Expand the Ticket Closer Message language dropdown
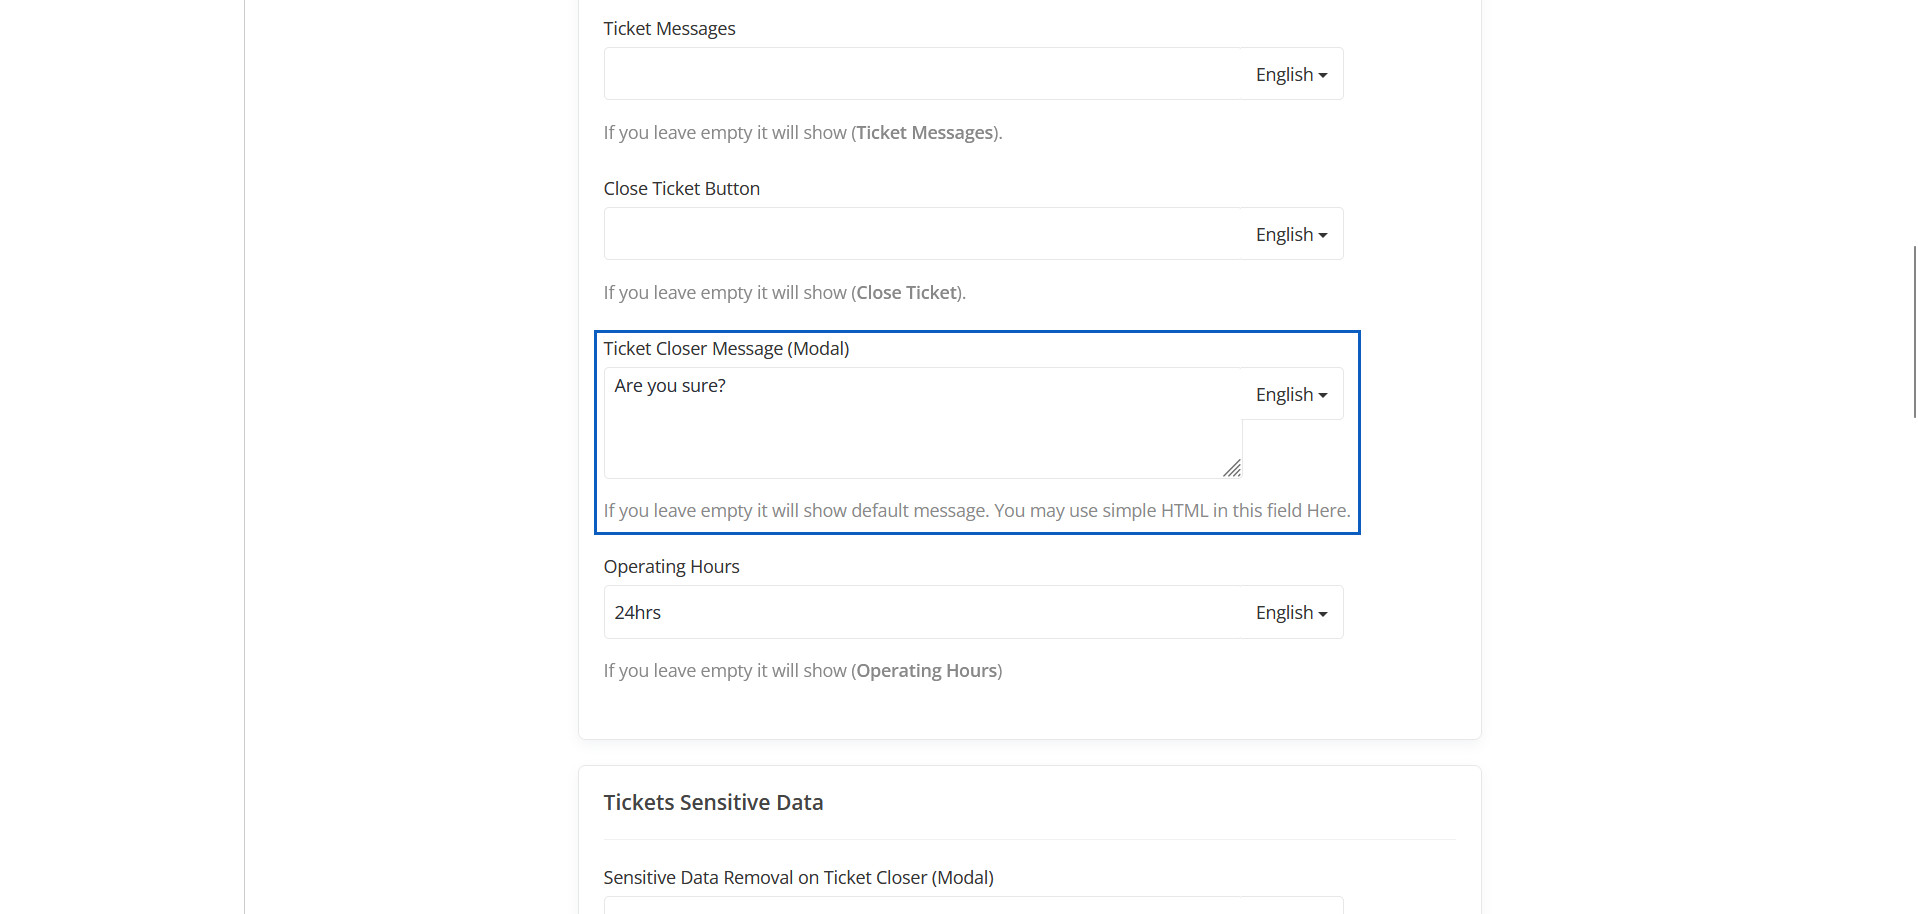 pyautogui.click(x=1291, y=395)
